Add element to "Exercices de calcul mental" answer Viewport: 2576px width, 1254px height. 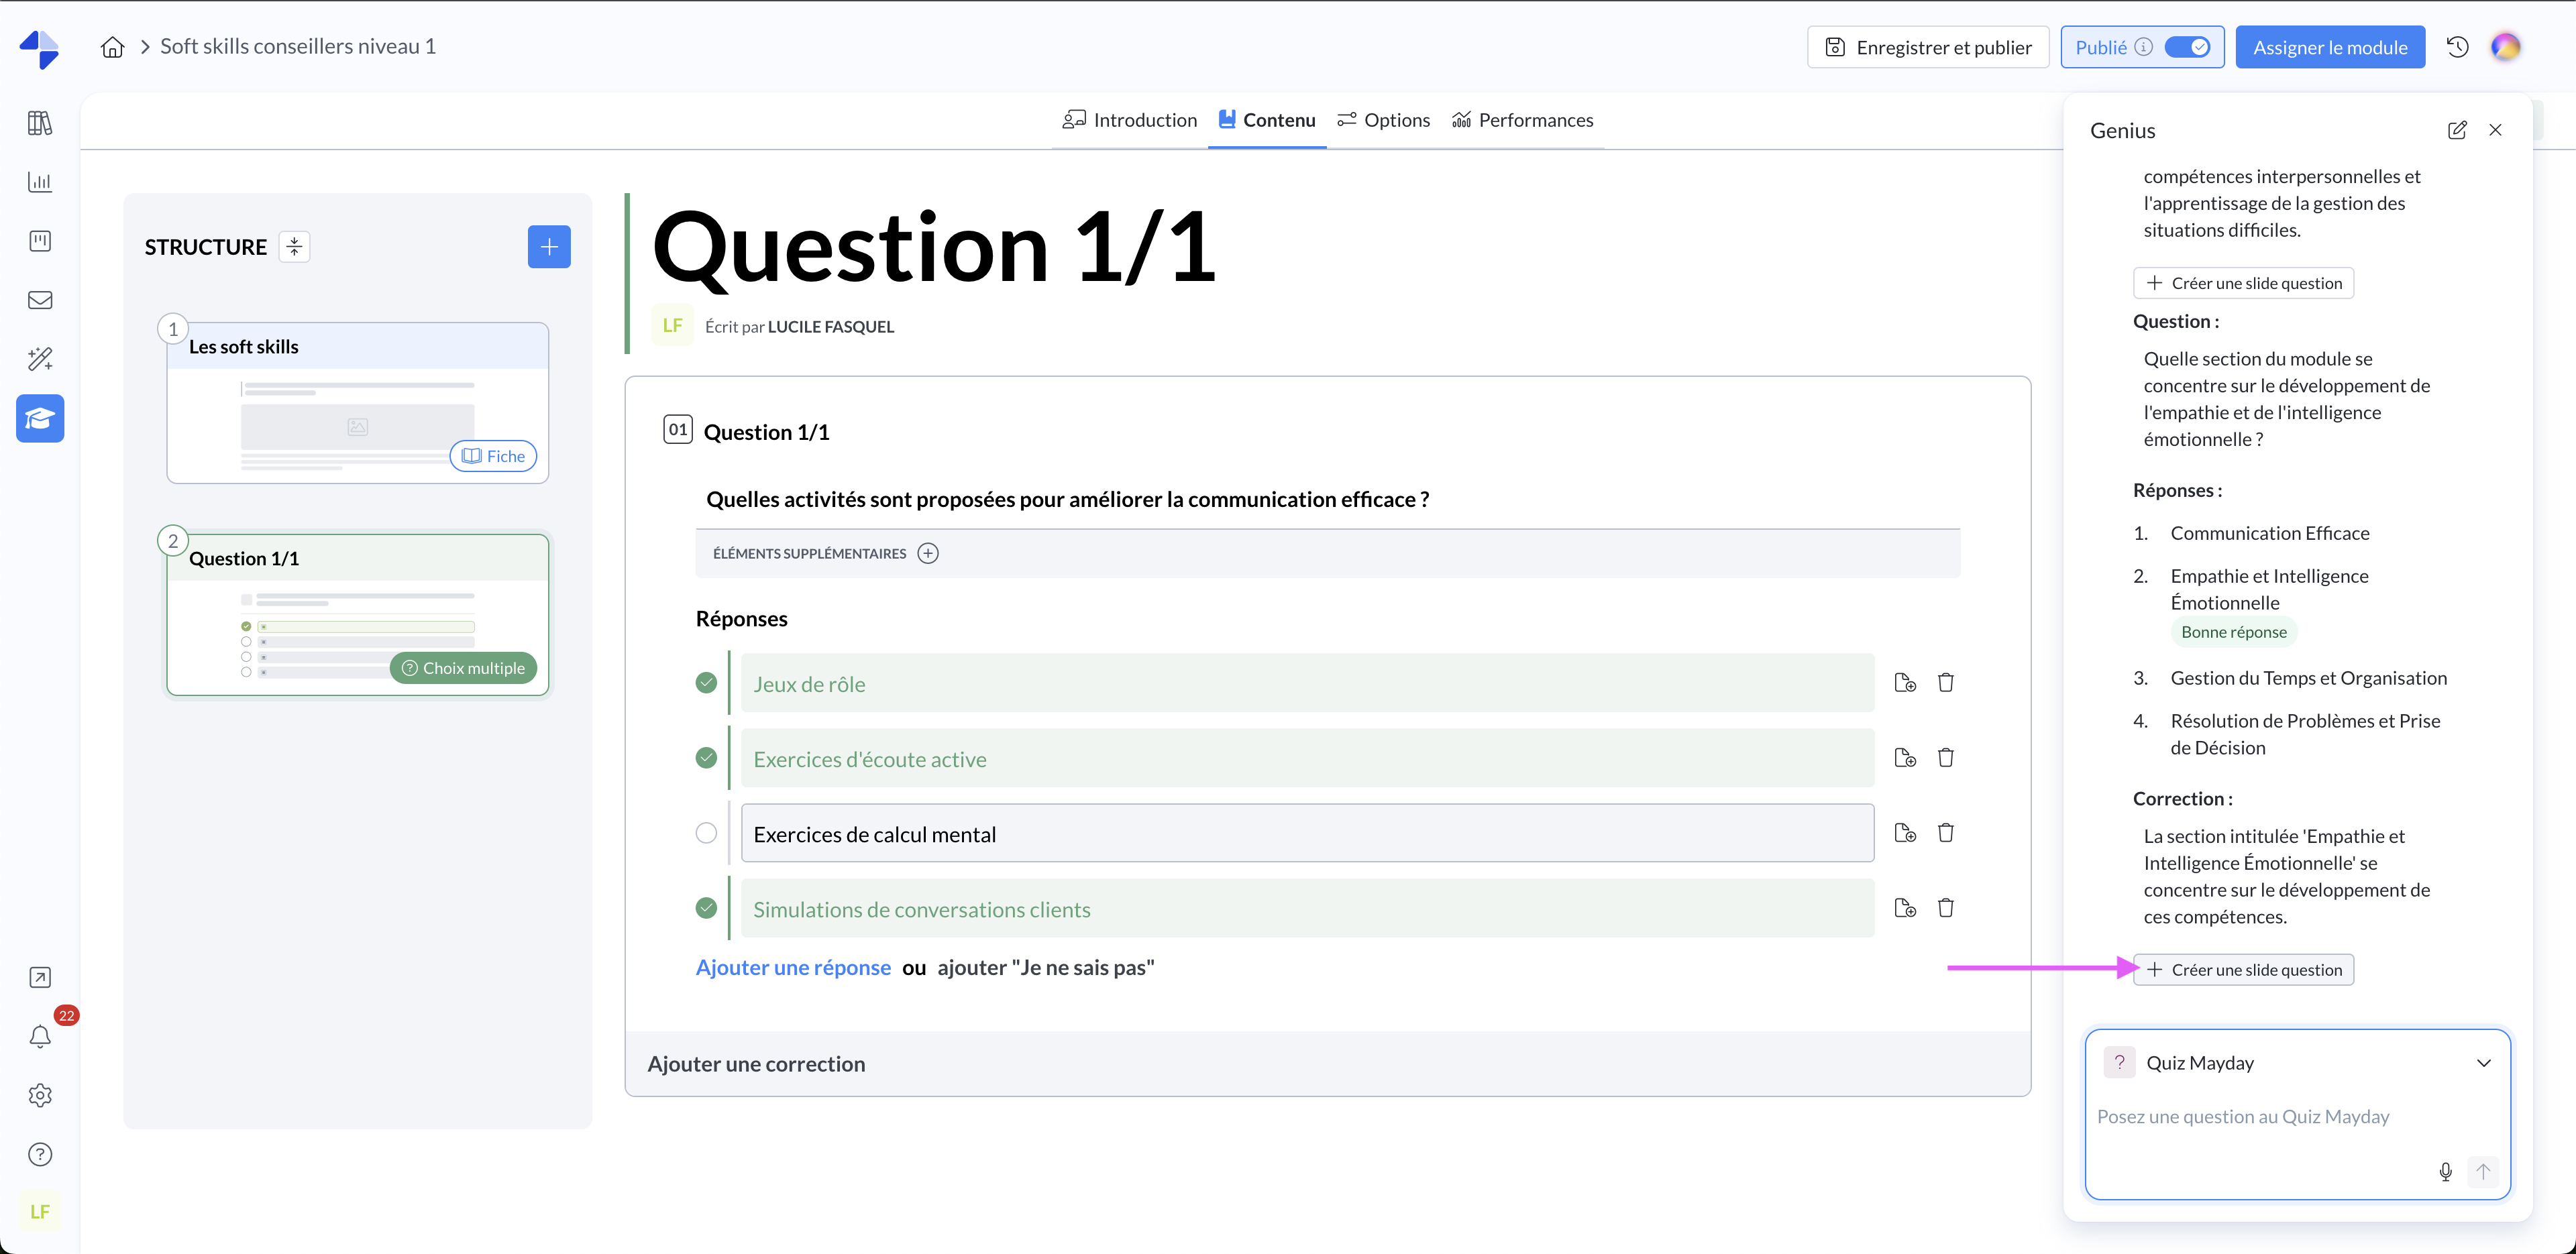coord(1905,833)
